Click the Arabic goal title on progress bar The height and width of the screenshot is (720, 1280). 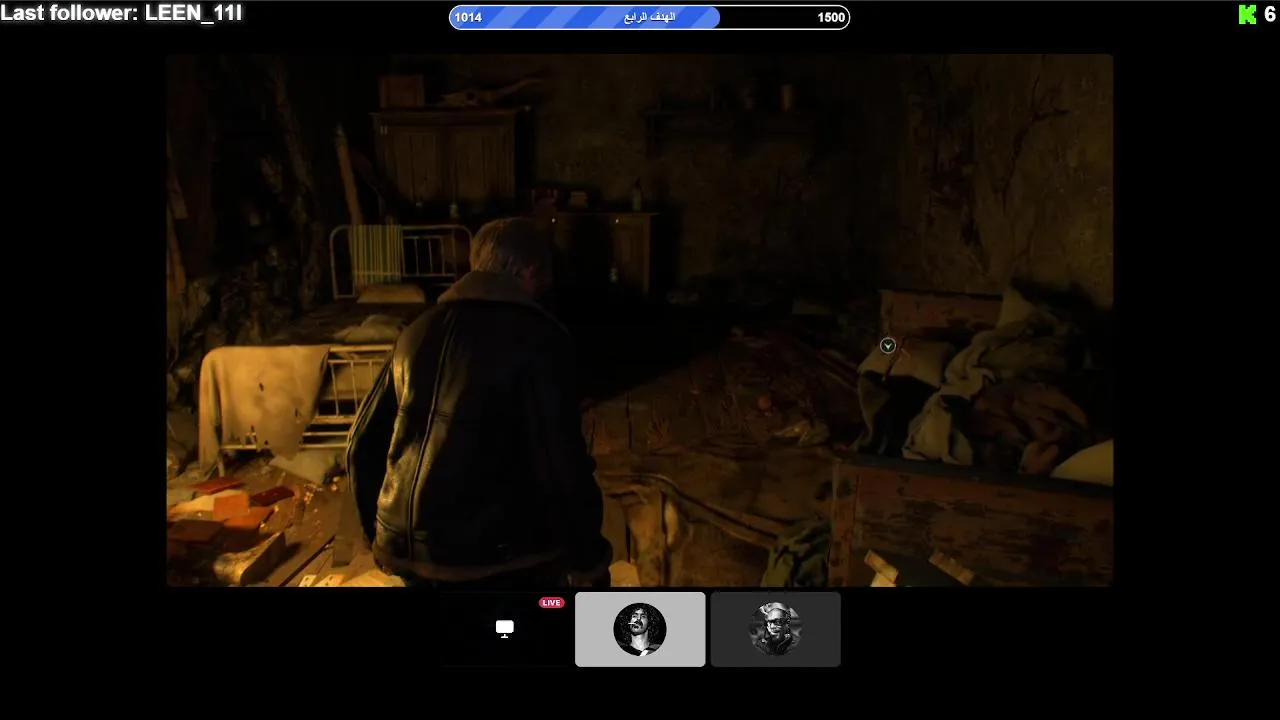tap(650, 17)
